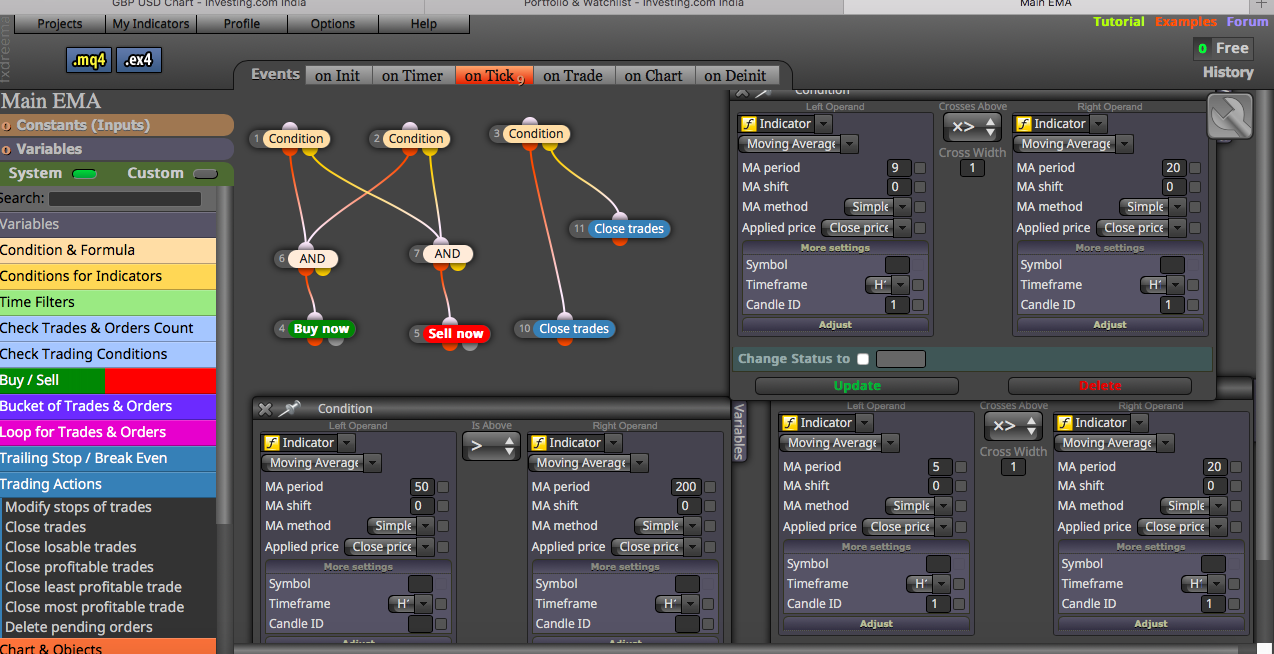
Task: Open the Is Above operator selector
Action: (x=491, y=446)
